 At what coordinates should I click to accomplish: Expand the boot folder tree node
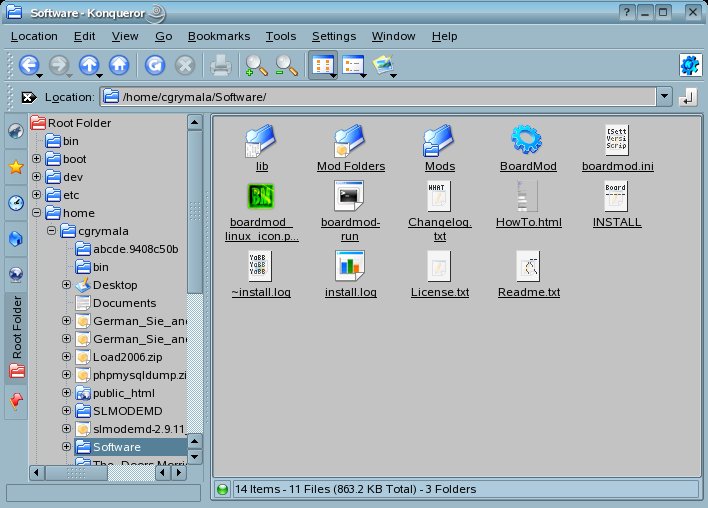pyautogui.click(x=37, y=158)
